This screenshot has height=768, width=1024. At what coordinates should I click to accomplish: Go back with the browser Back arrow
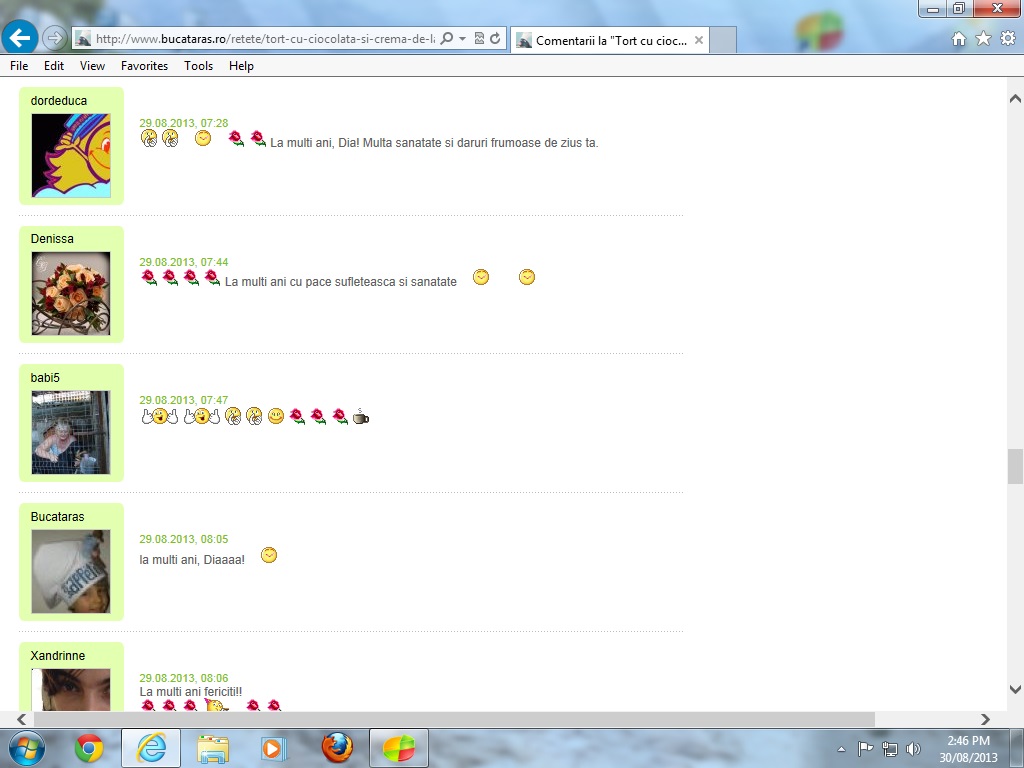[x=21, y=38]
